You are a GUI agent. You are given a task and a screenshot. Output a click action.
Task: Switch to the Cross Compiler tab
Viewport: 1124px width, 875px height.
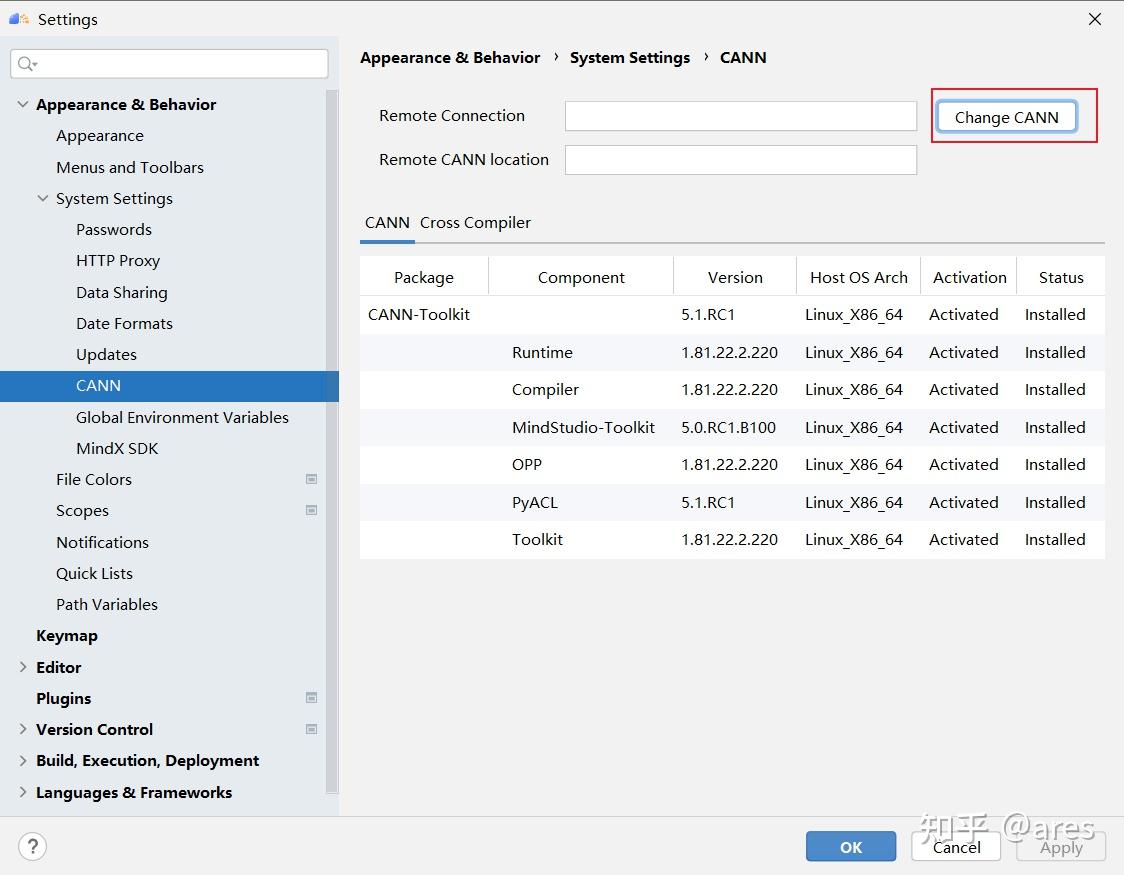tap(475, 222)
